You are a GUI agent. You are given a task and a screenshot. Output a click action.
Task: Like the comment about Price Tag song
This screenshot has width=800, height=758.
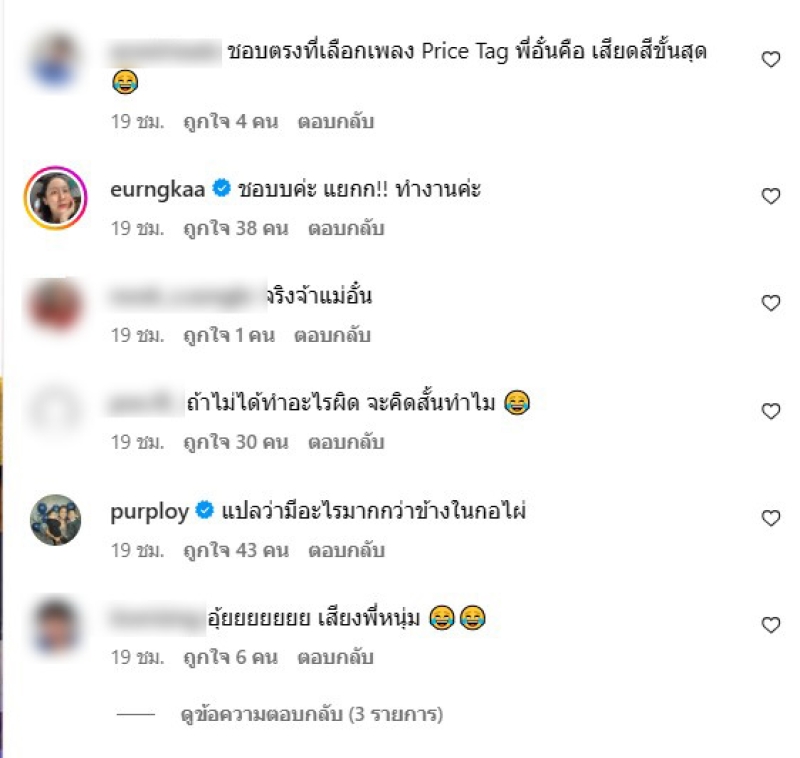(770, 59)
